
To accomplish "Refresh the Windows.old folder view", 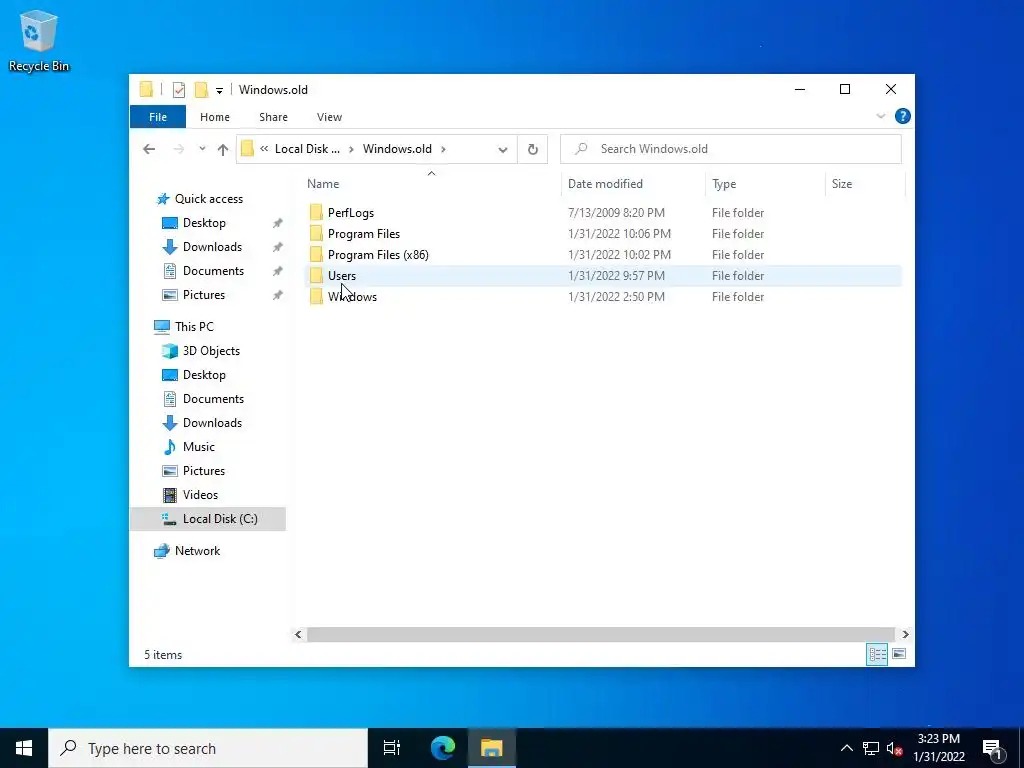I will (x=533, y=150).
